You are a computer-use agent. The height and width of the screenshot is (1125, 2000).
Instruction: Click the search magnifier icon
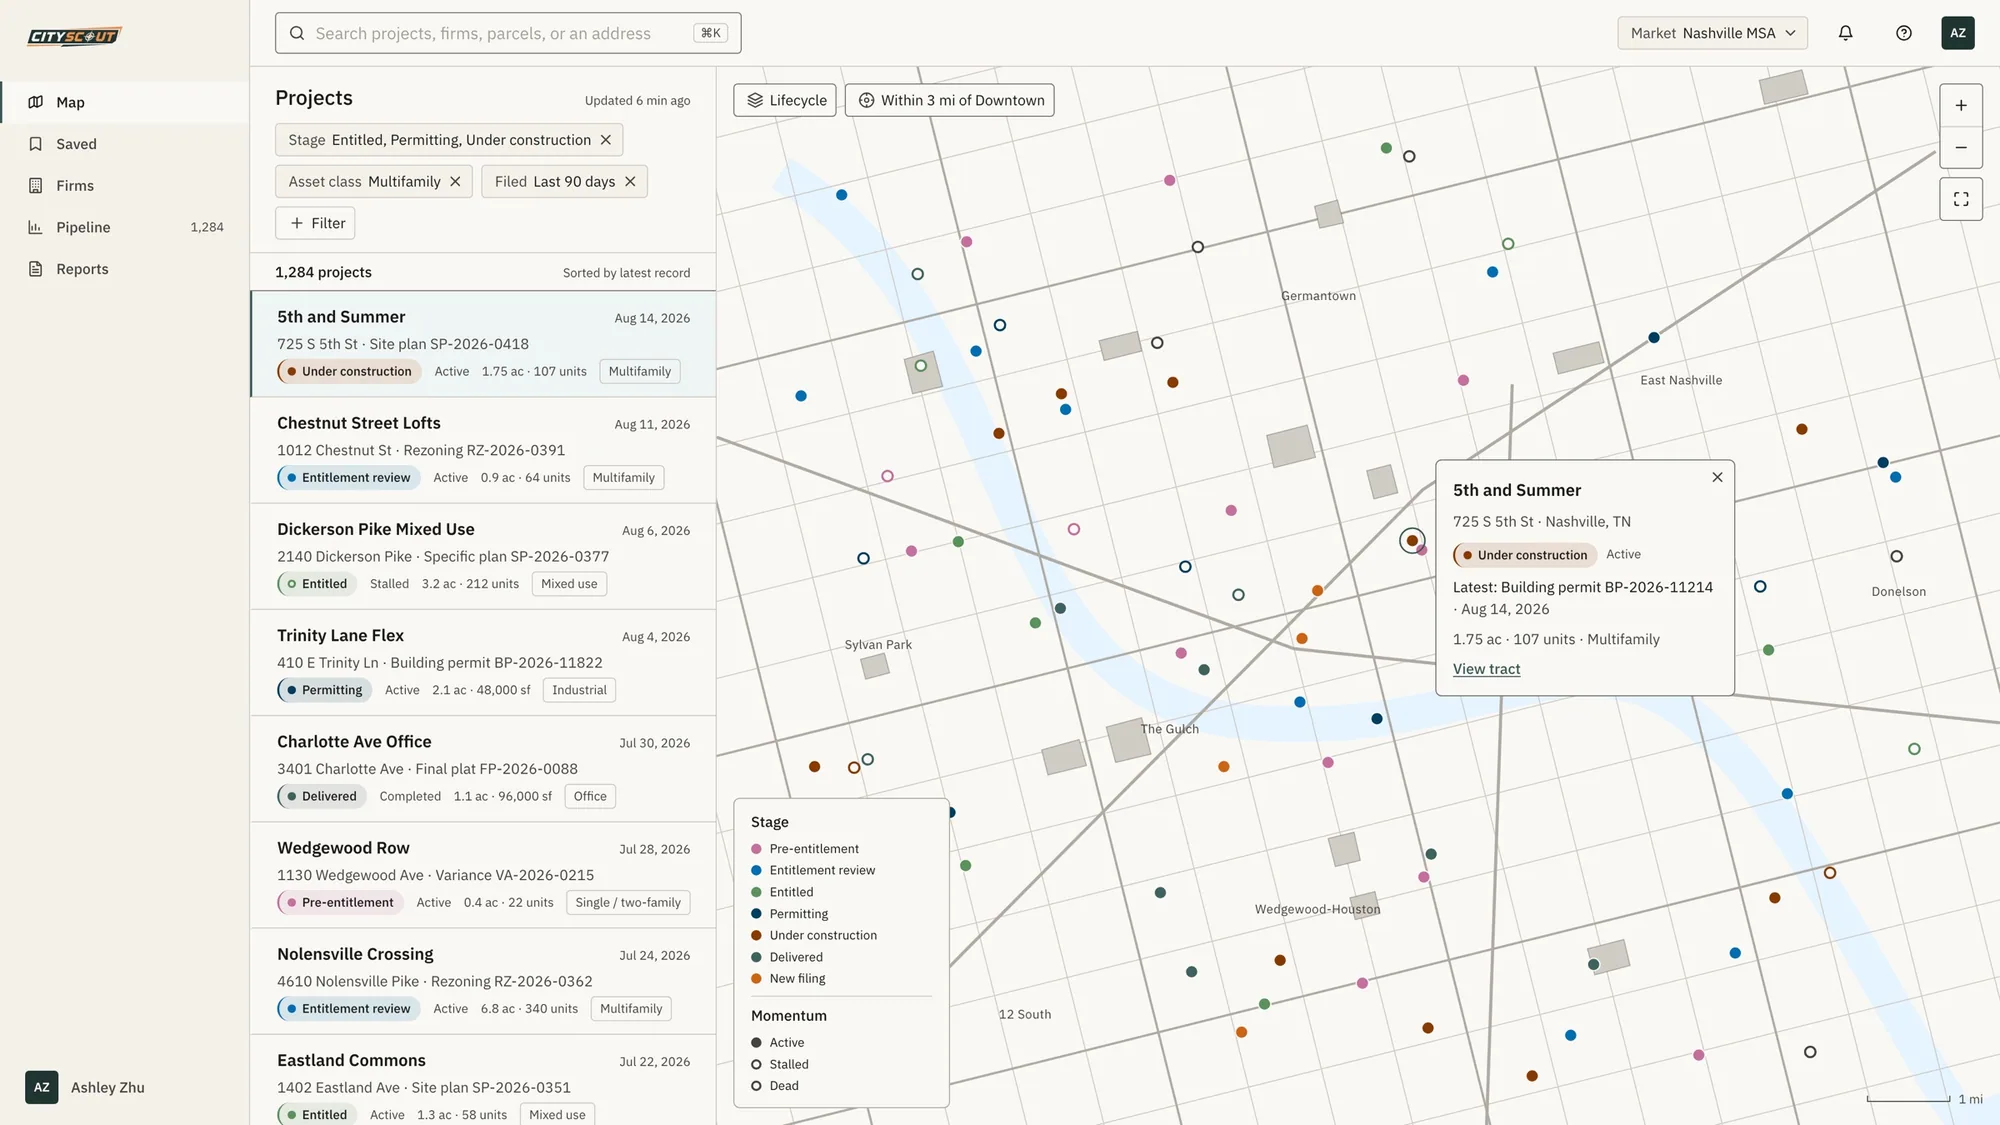click(297, 33)
